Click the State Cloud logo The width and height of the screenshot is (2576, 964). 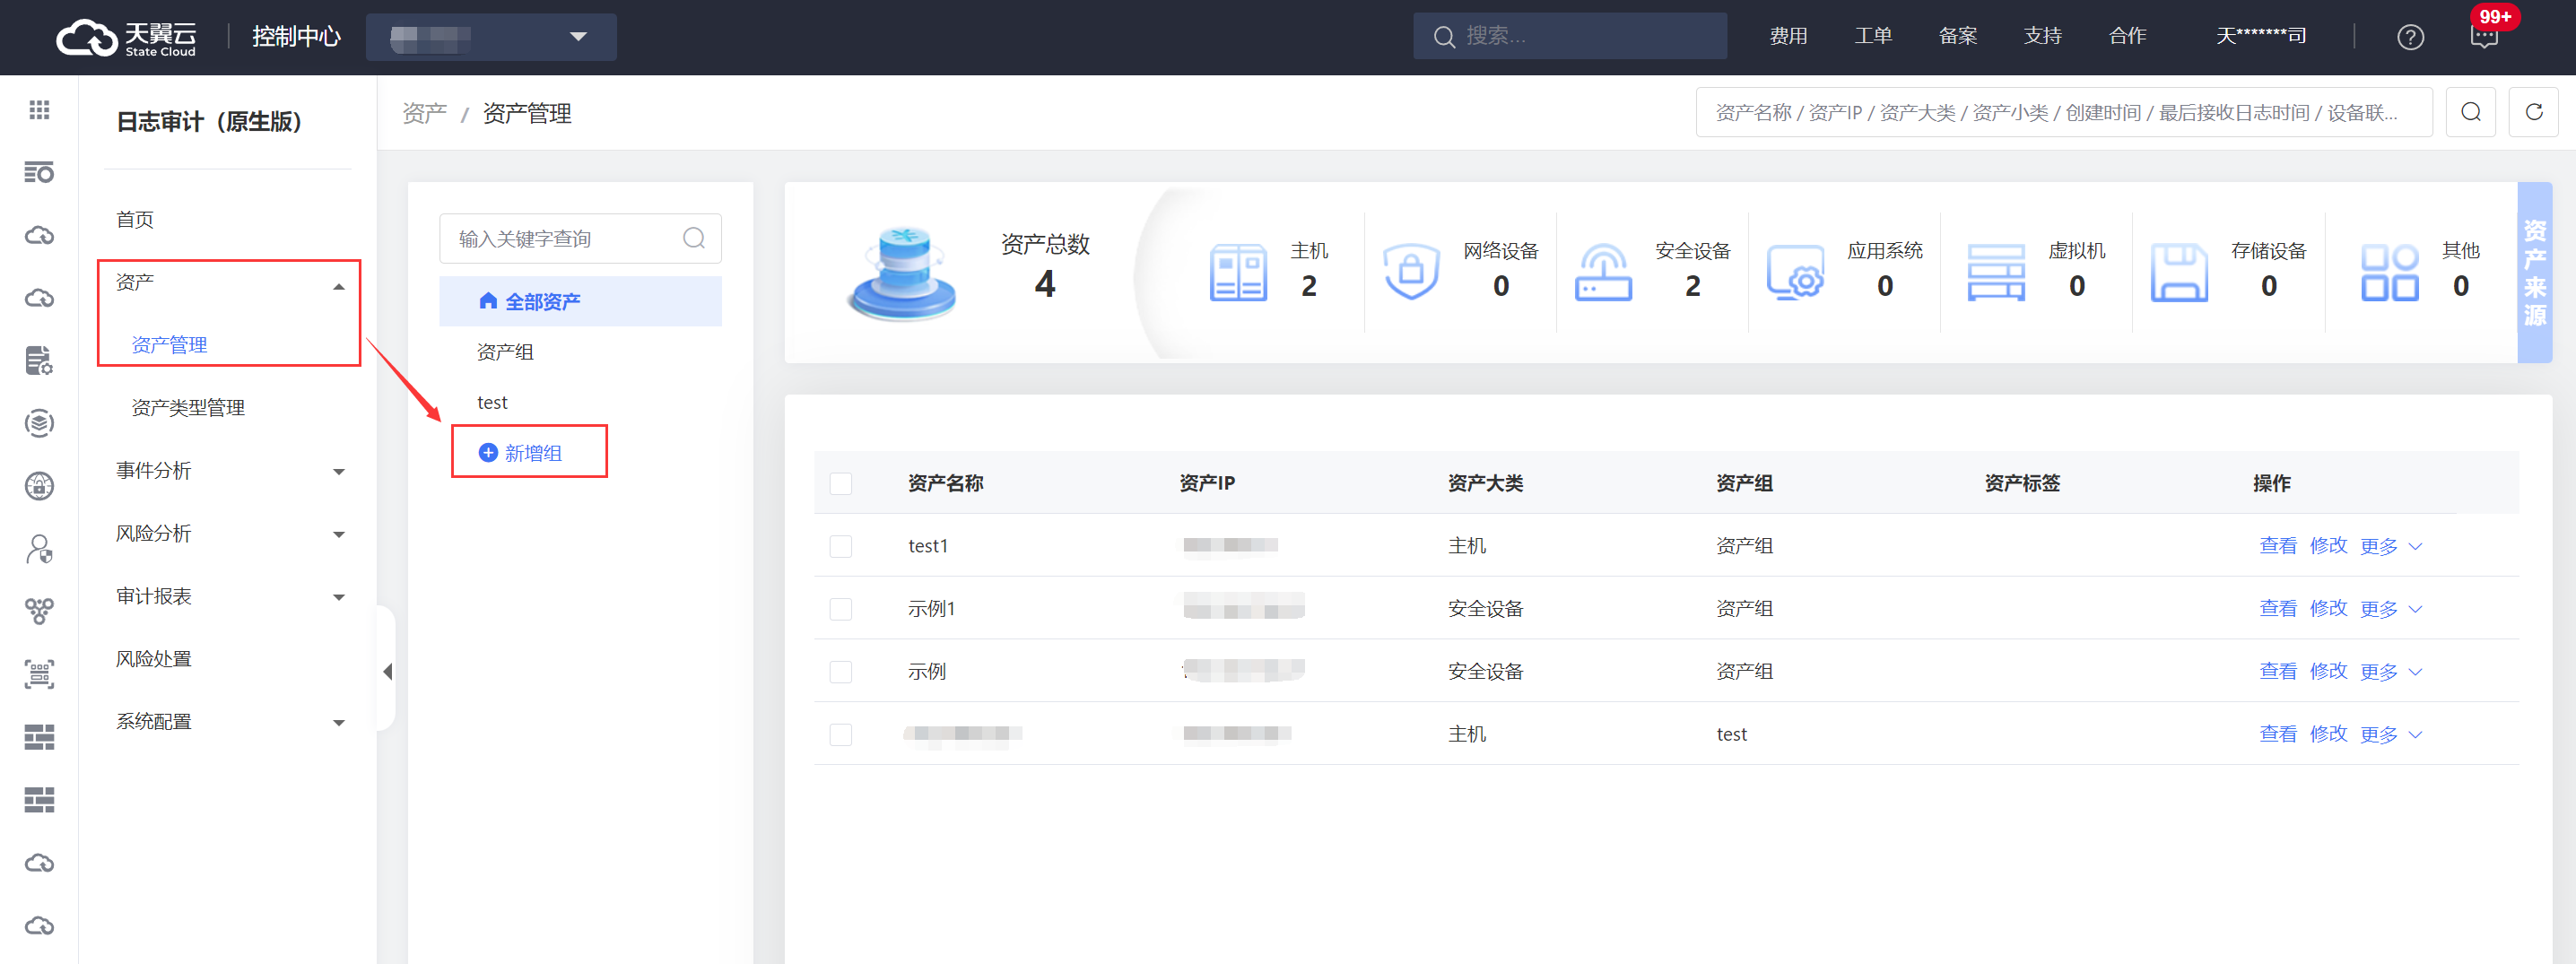pos(126,37)
